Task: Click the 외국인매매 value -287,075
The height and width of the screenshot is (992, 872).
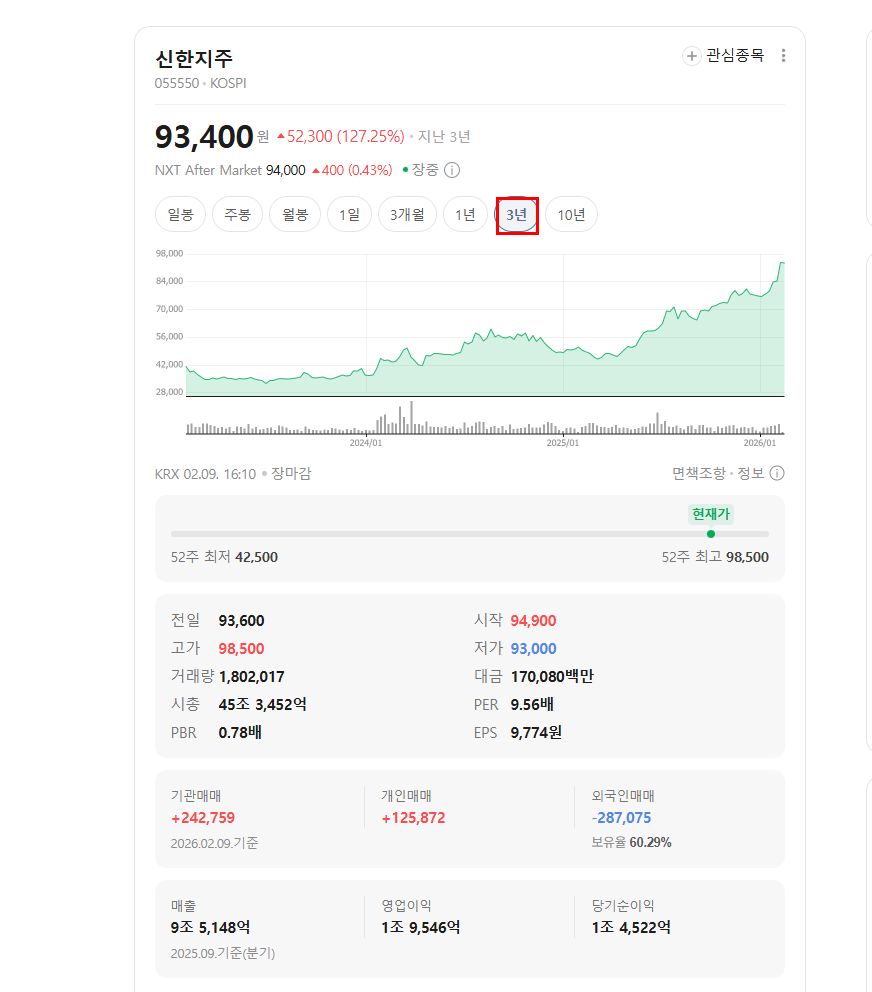Action: (621, 818)
